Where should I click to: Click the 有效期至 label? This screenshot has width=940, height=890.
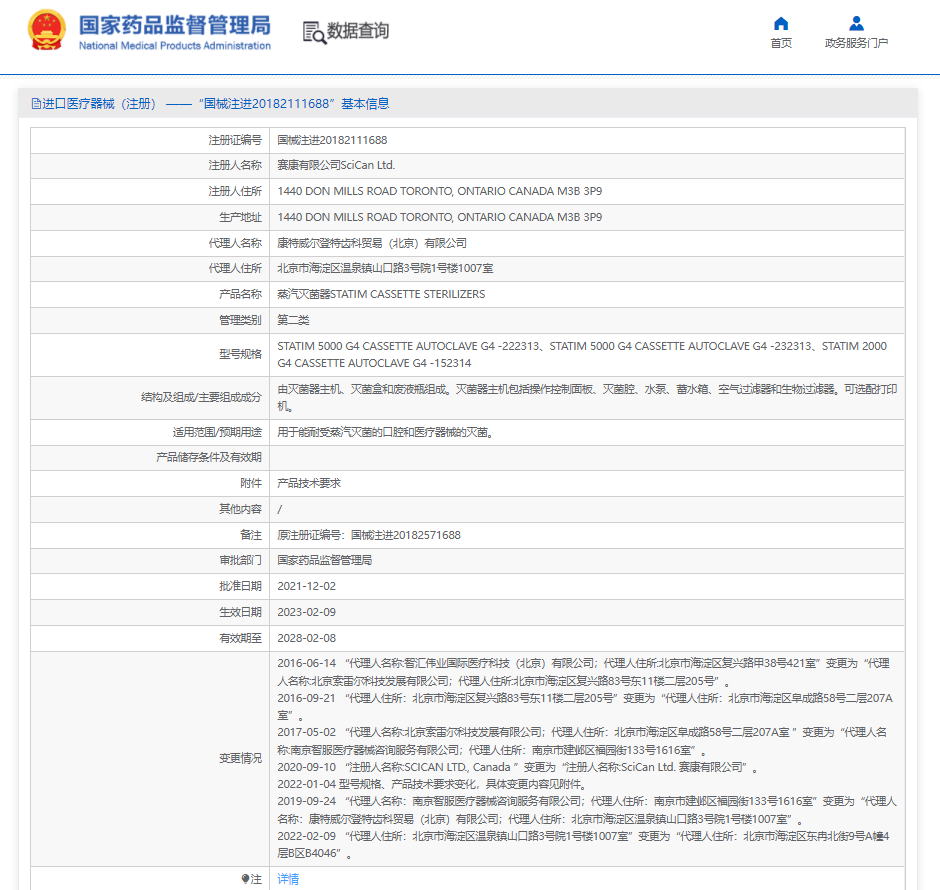pyautogui.click(x=240, y=638)
